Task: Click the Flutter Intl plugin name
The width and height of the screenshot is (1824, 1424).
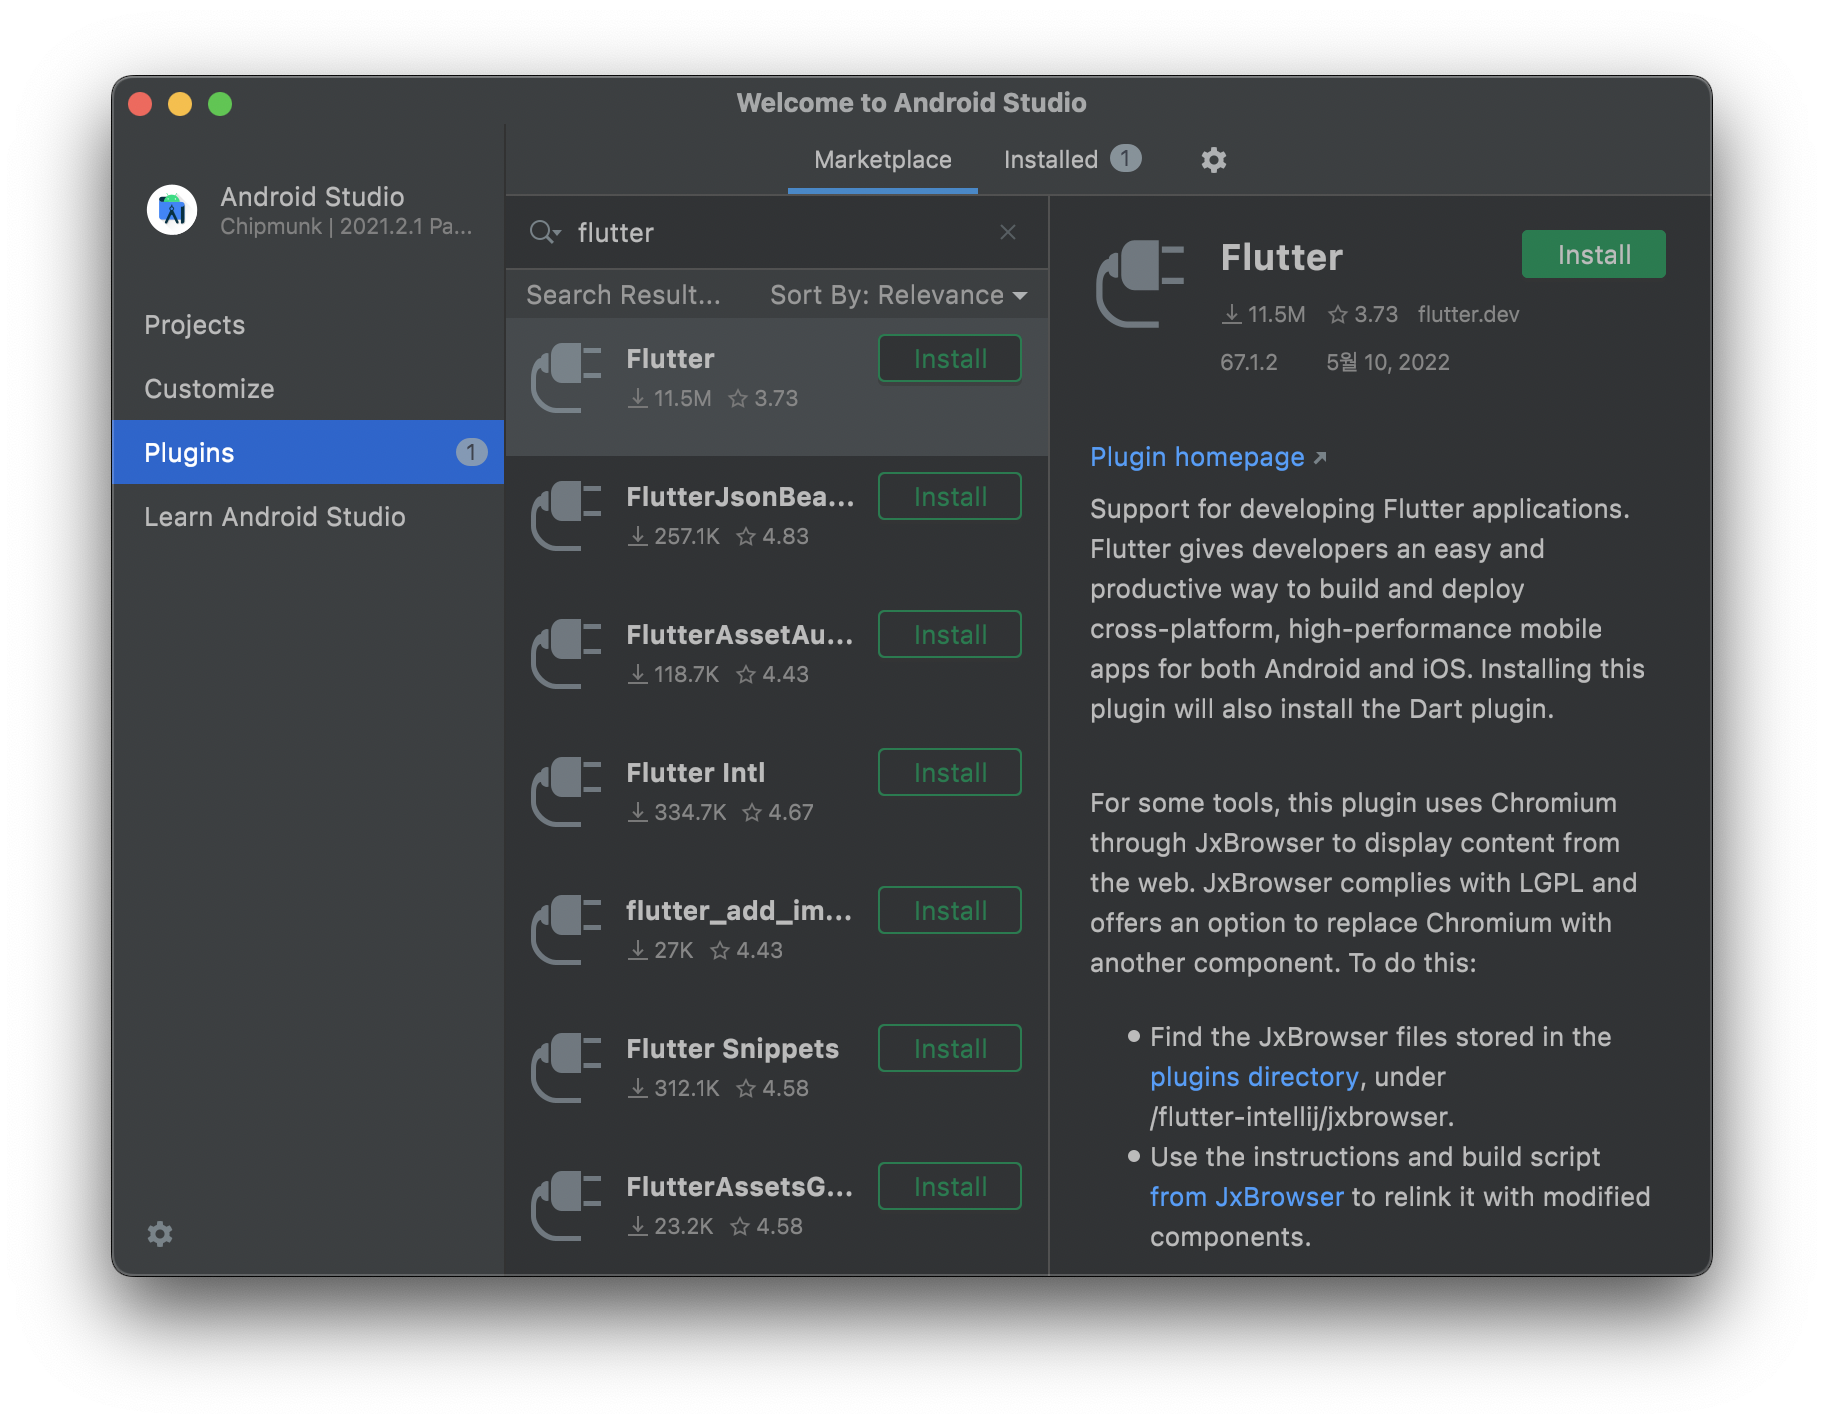Action: point(696,773)
